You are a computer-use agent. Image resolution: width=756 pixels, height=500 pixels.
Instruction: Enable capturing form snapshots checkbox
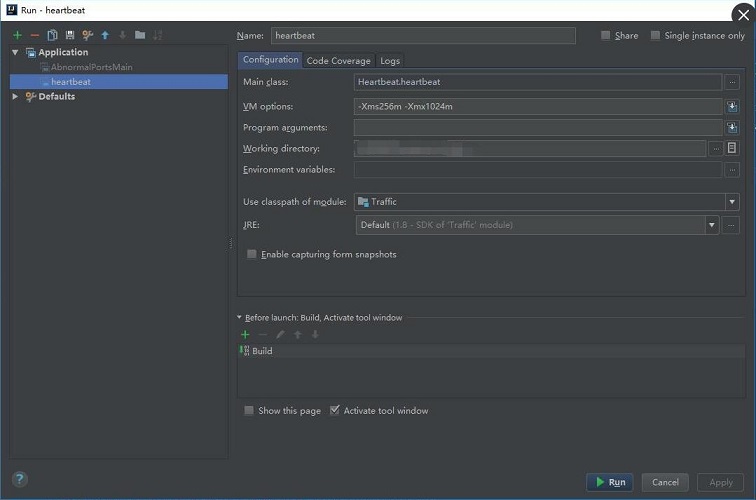[252, 254]
